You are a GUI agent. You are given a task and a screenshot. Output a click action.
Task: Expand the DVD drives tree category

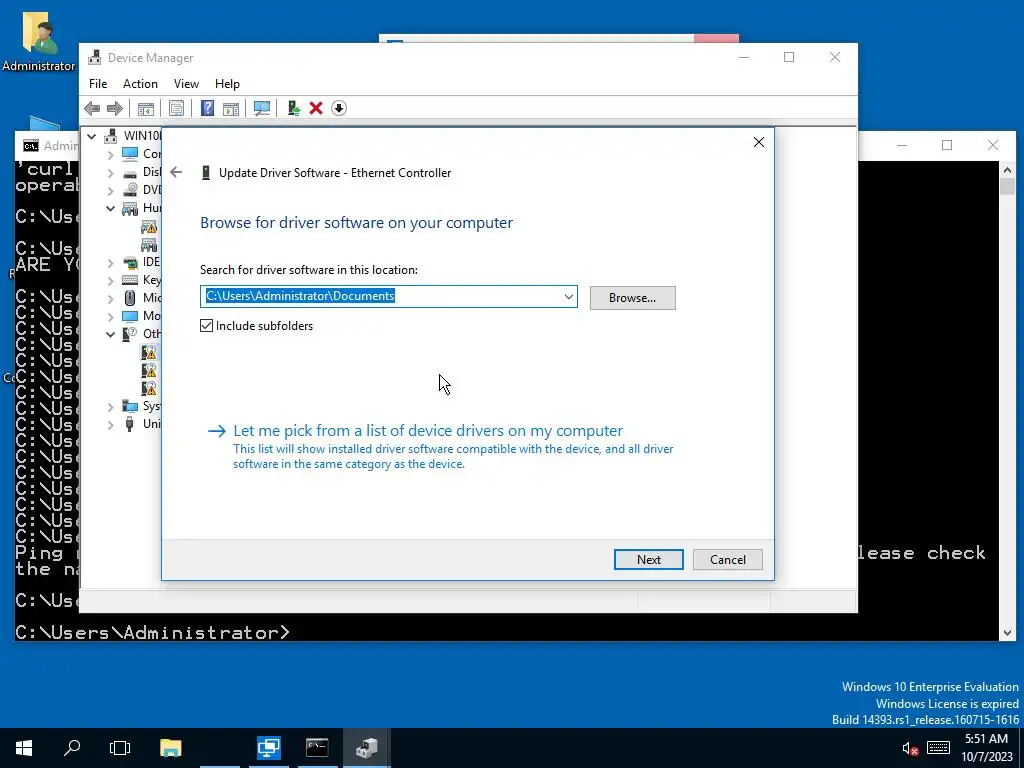click(110, 191)
